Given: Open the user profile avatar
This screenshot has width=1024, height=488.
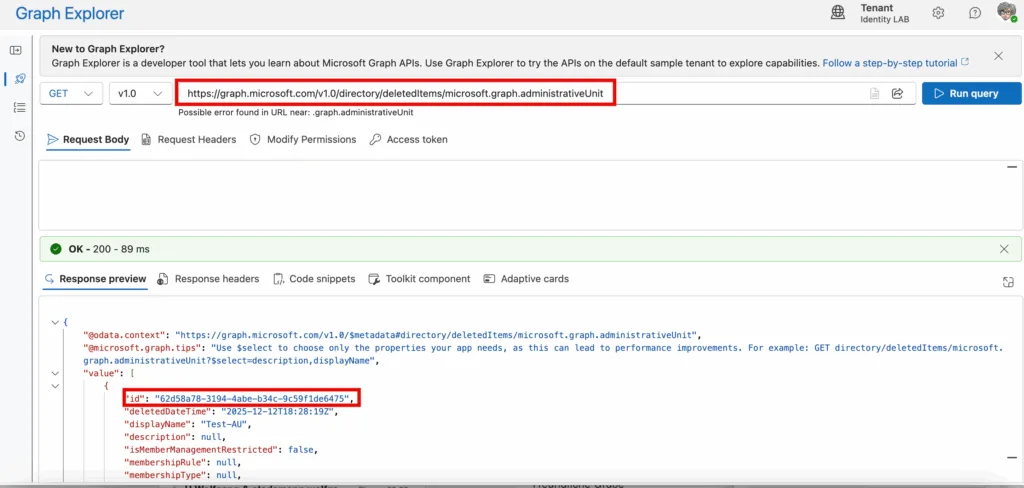Looking at the screenshot, I should click(1006, 13).
